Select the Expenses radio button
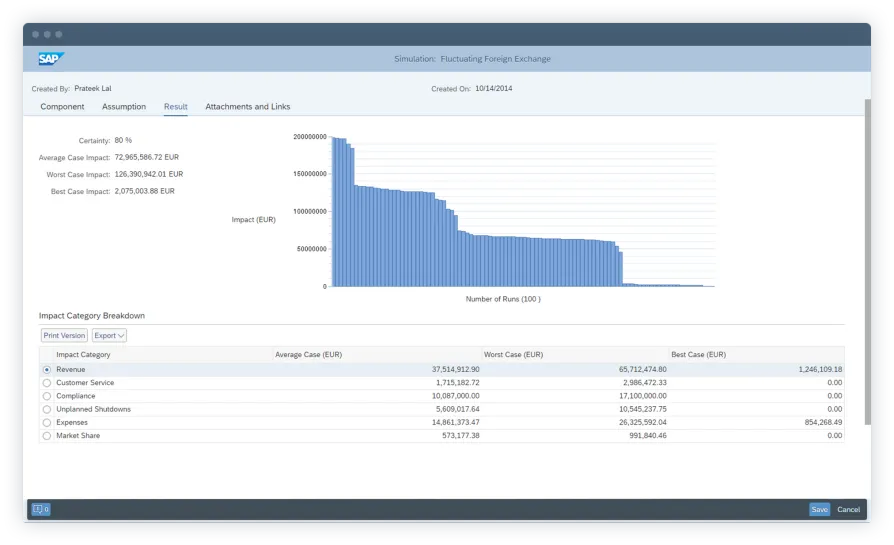This screenshot has height=545, width=894. [46, 423]
